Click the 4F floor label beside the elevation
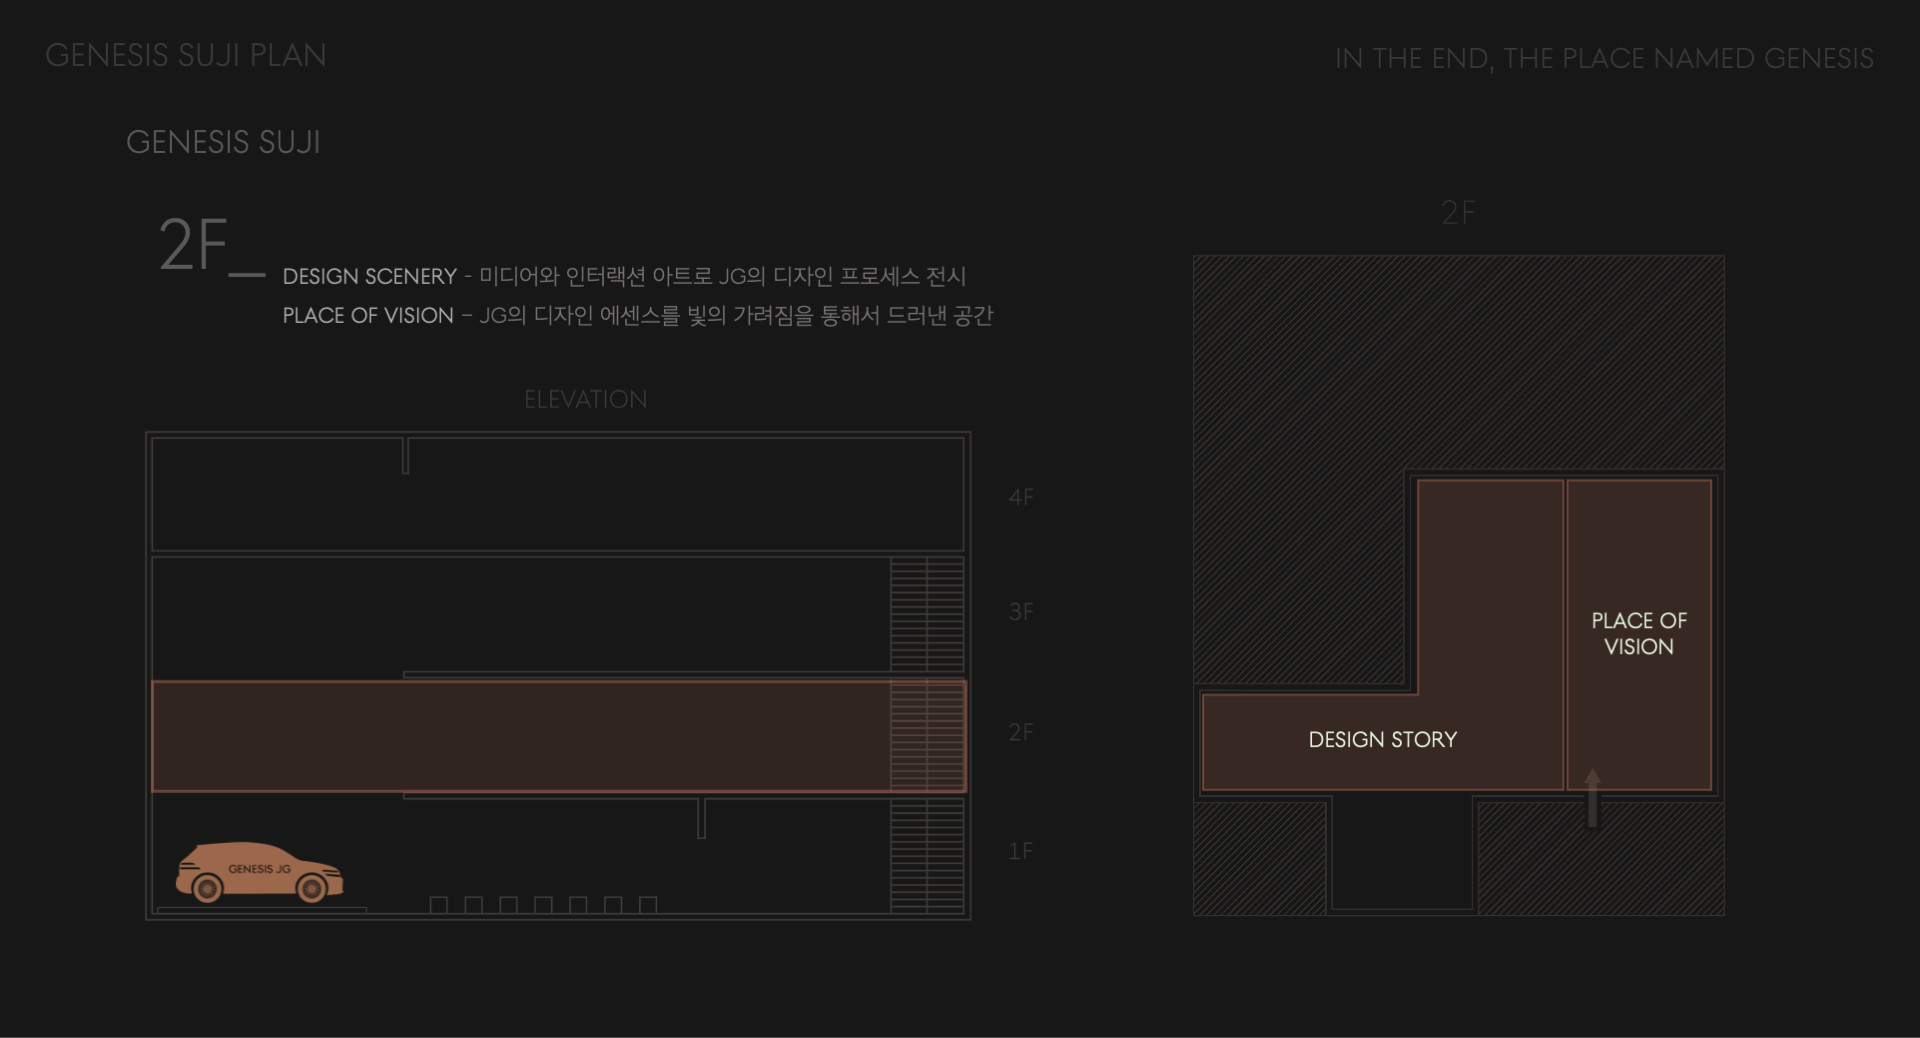This screenshot has width=1920, height=1038. point(1021,497)
